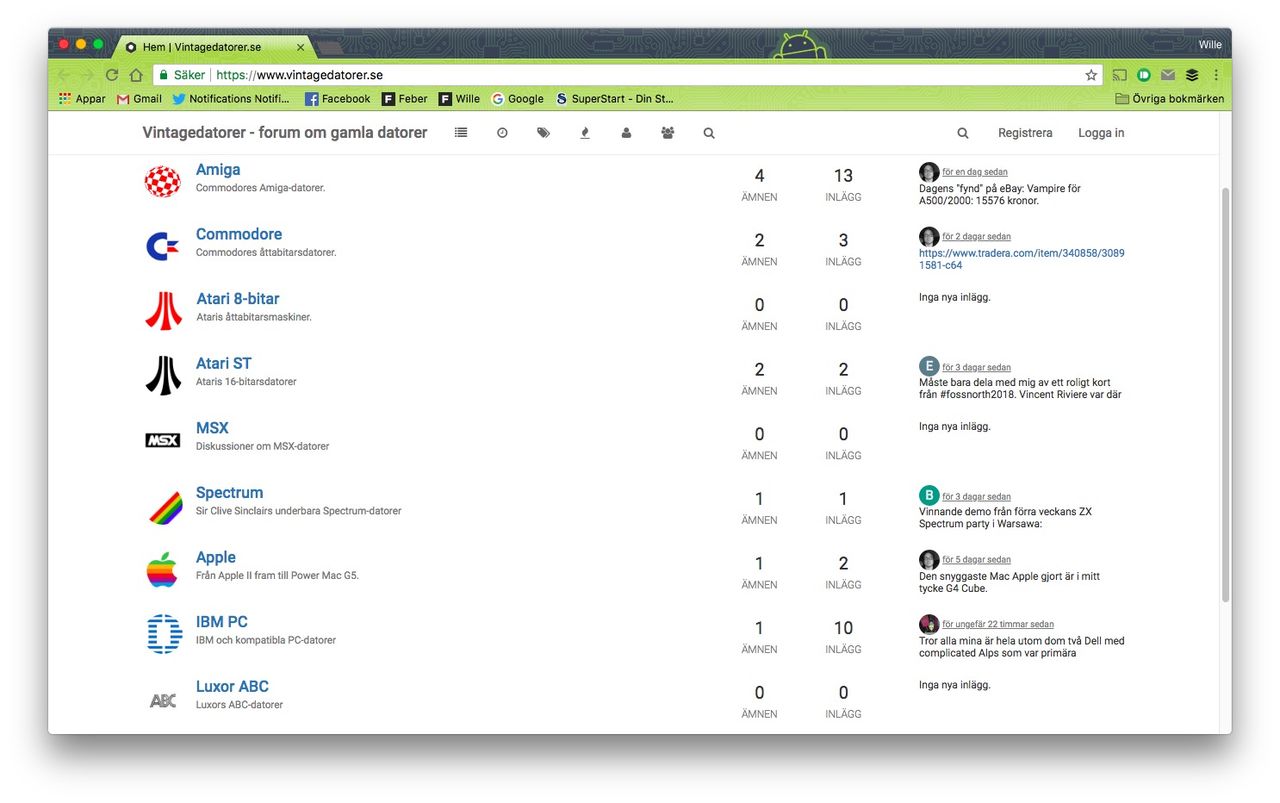Click the user avatar in IBM PC row
Screen dimensions: 1280x803
click(x=929, y=624)
